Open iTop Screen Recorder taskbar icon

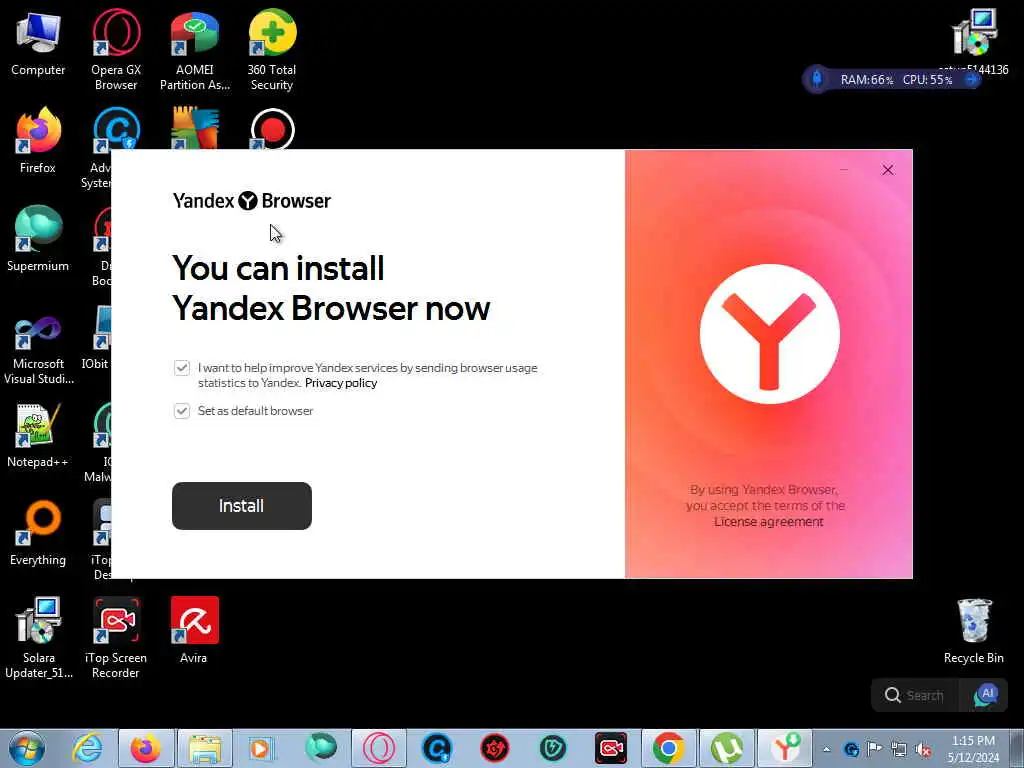(611, 748)
